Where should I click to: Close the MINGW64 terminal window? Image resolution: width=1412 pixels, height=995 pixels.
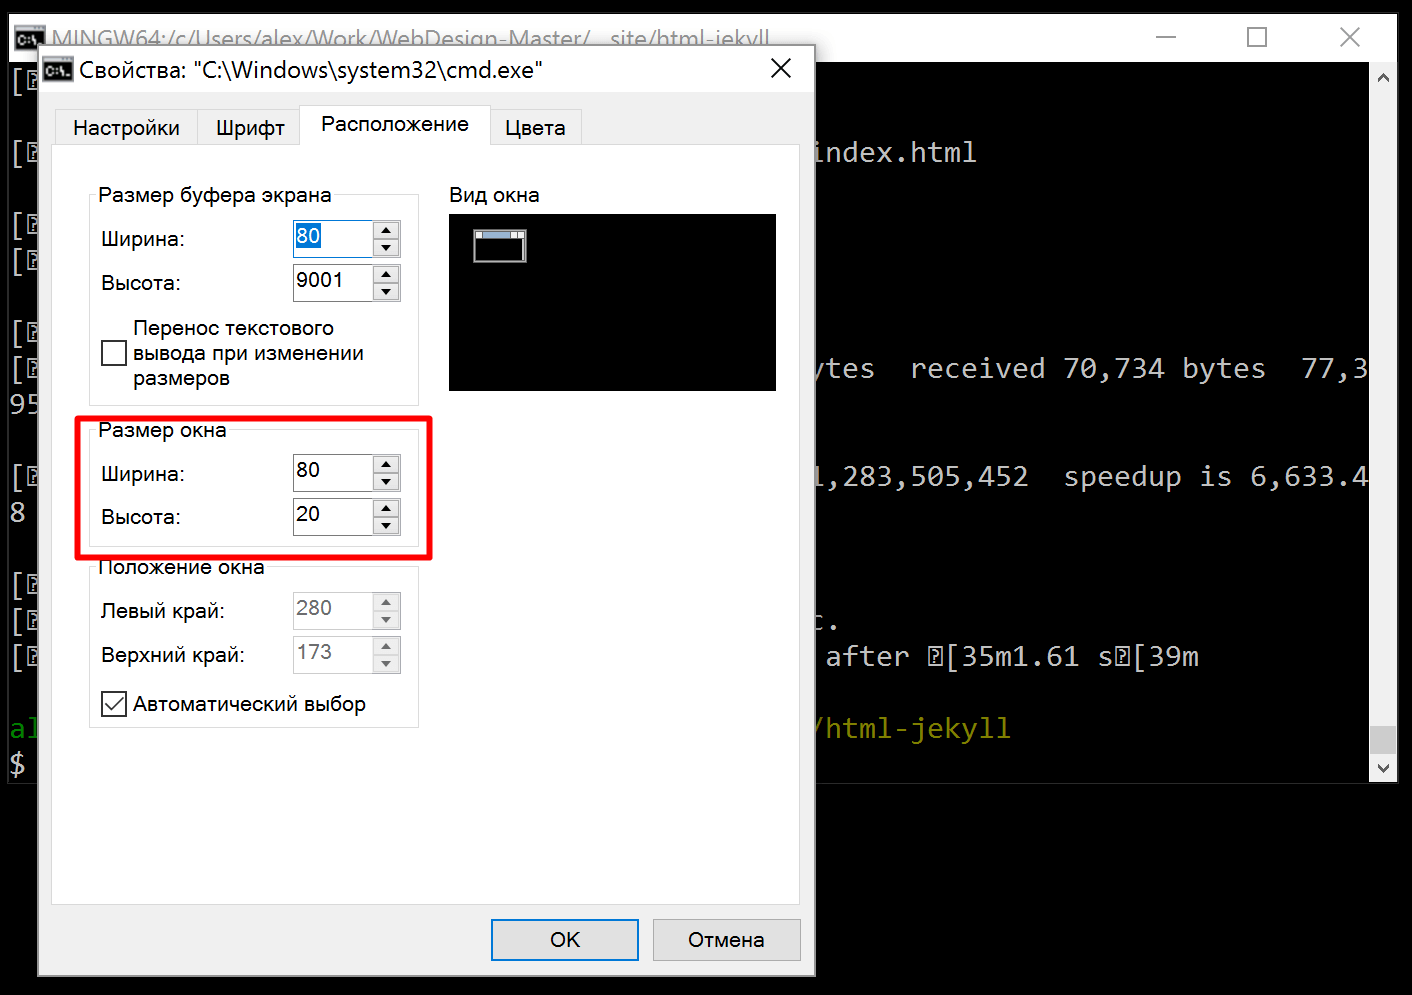1350,37
